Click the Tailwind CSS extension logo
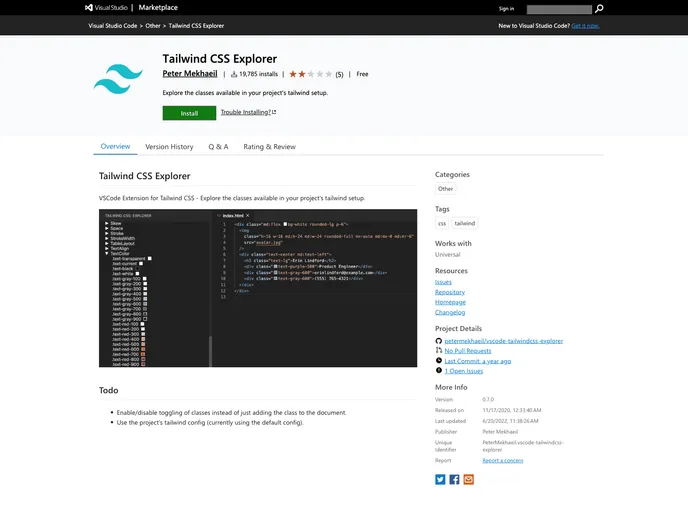 [x=118, y=79]
